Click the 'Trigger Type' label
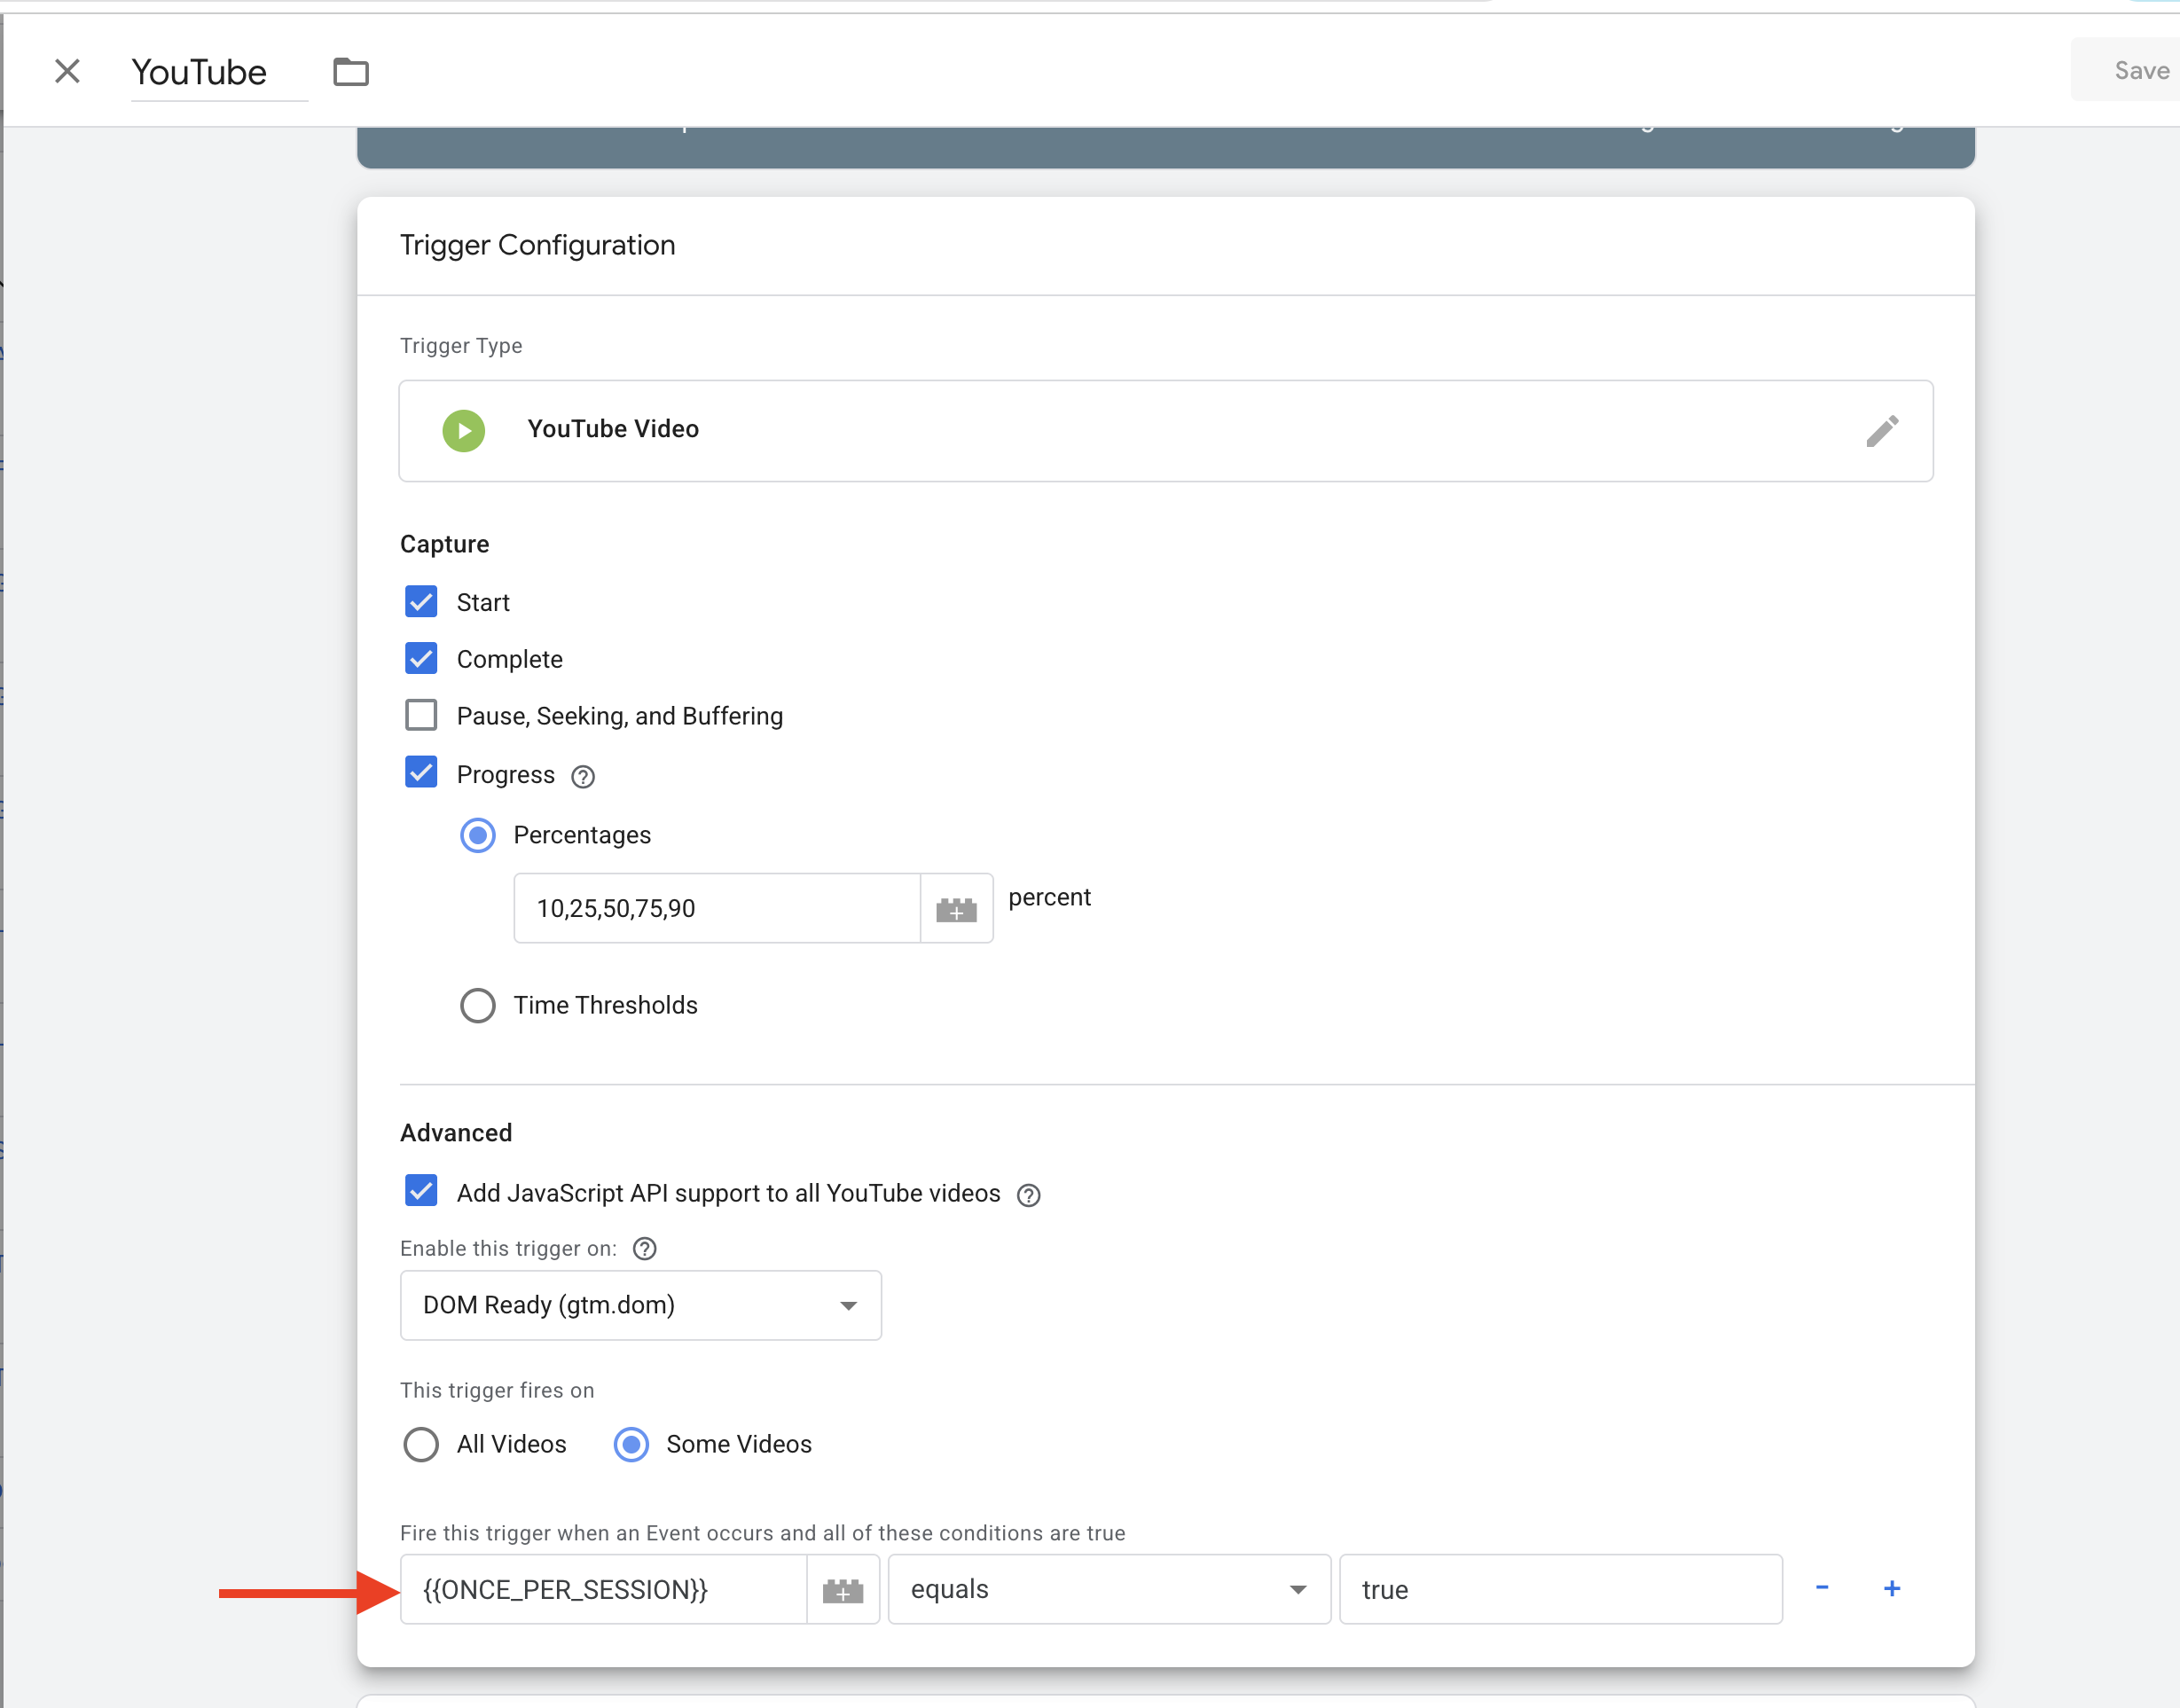This screenshot has width=2180, height=1708. [x=461, y=346]
